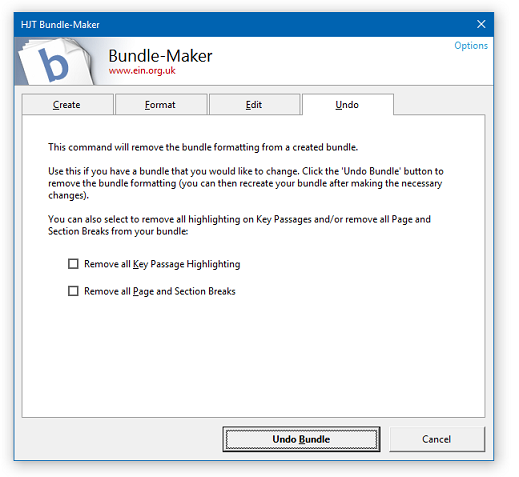Visit the www.ein.org.uk link

(142, 71)
